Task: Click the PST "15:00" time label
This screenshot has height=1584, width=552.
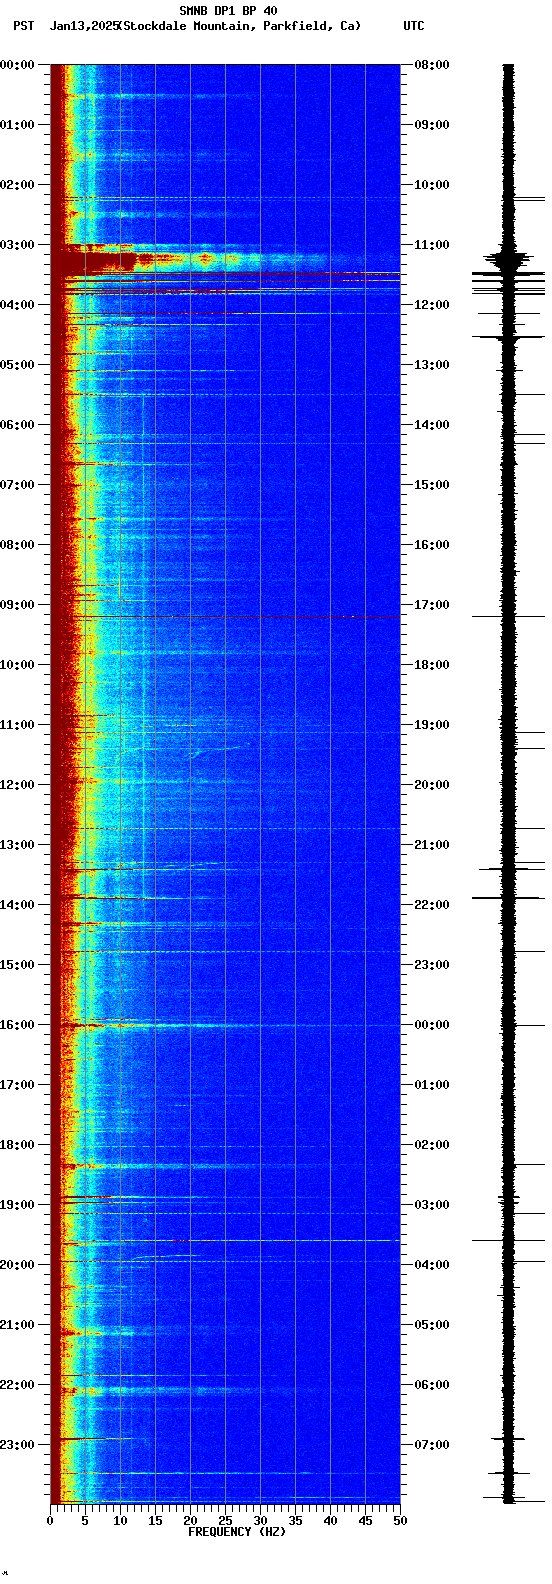Action: (x=17, y=965)
